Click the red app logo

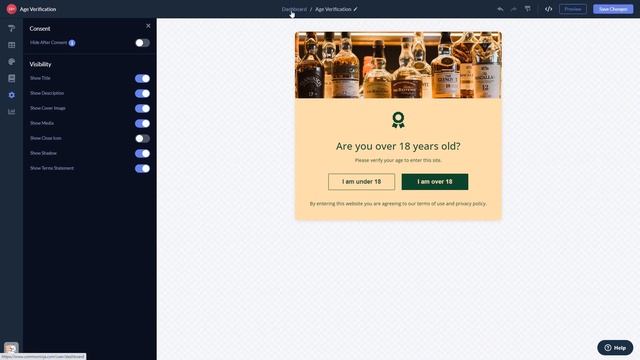[x=11, y=9]
